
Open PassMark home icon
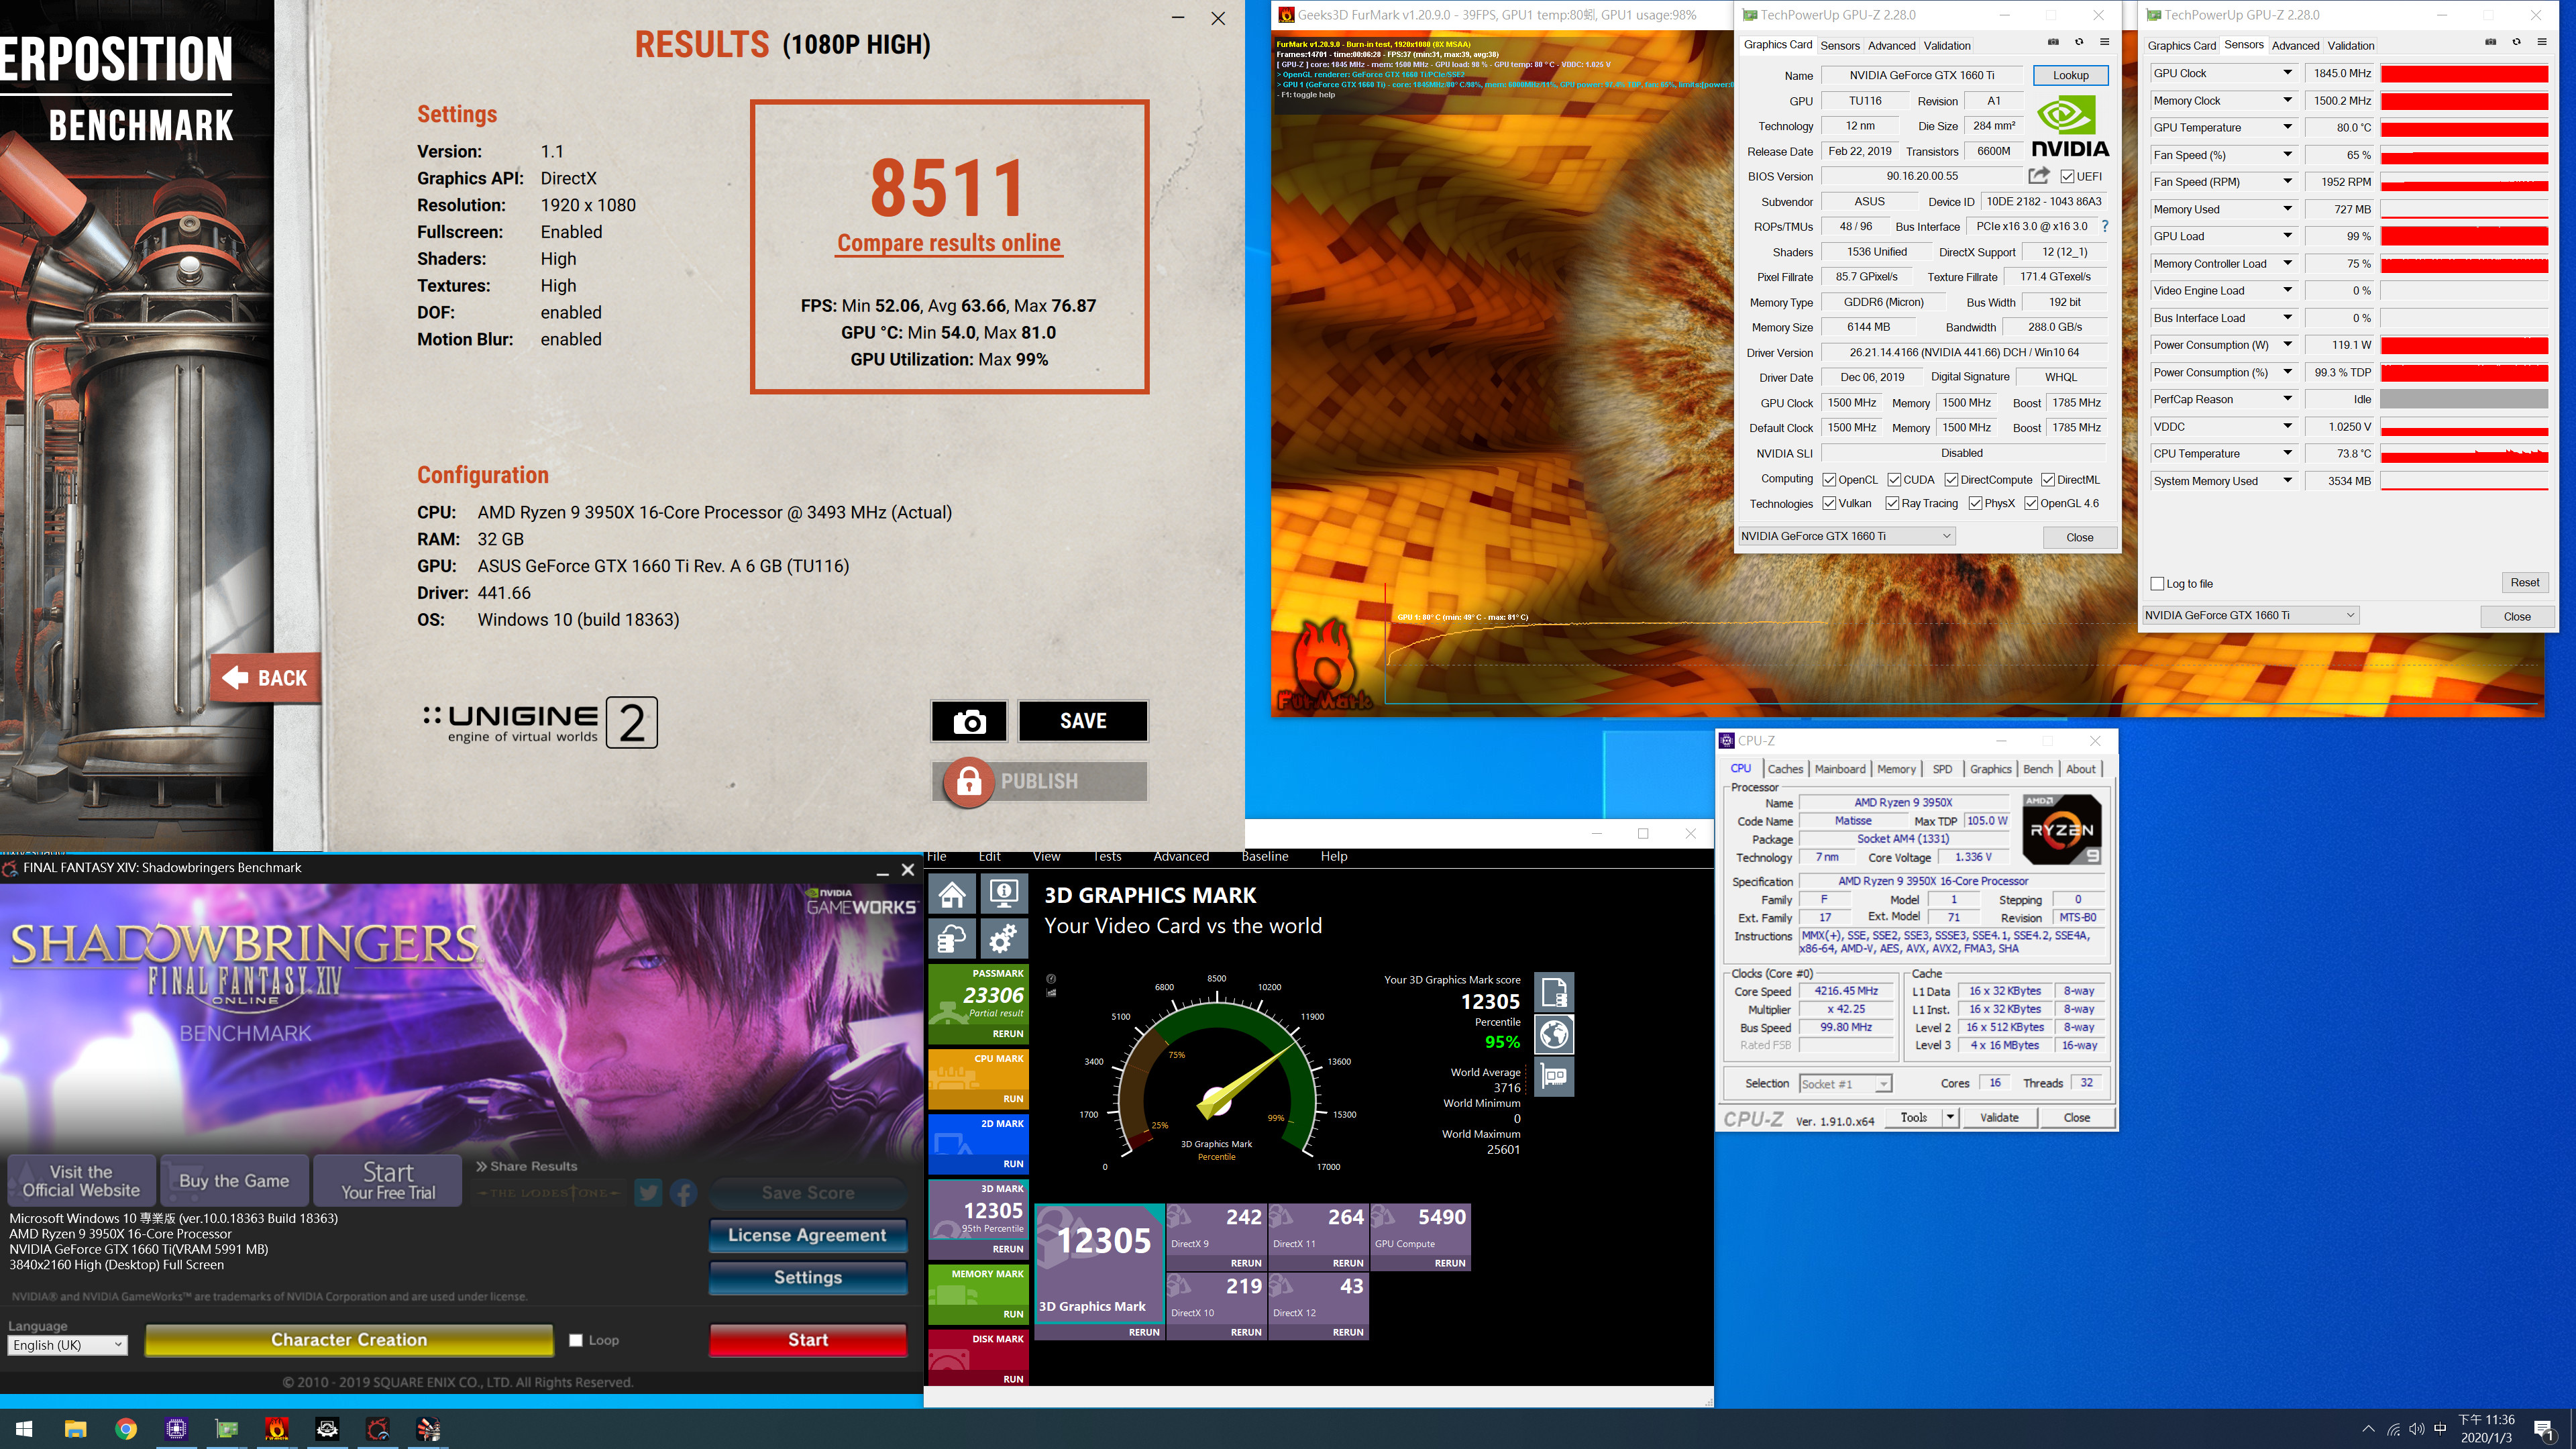[x=952, y=893]
